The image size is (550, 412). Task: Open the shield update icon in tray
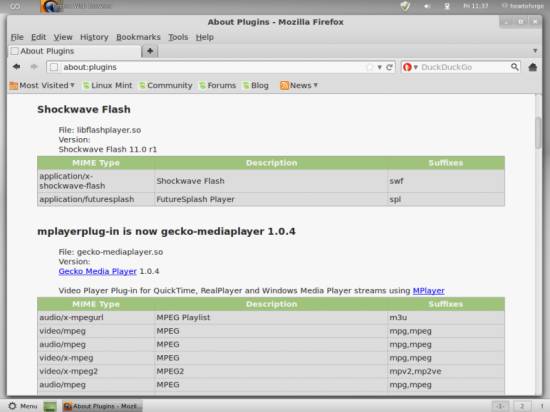(x=405, y=6)
